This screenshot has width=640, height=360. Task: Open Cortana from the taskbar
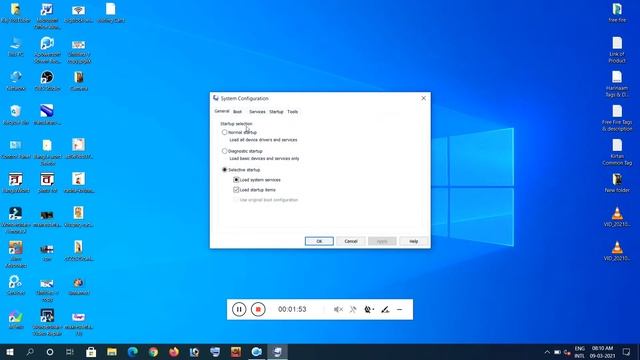click(x=50, y=352)
